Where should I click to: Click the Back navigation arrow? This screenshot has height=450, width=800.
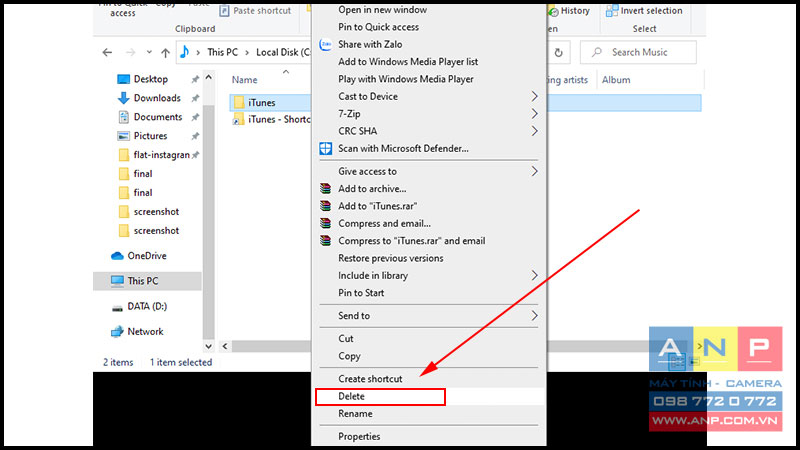107,53
